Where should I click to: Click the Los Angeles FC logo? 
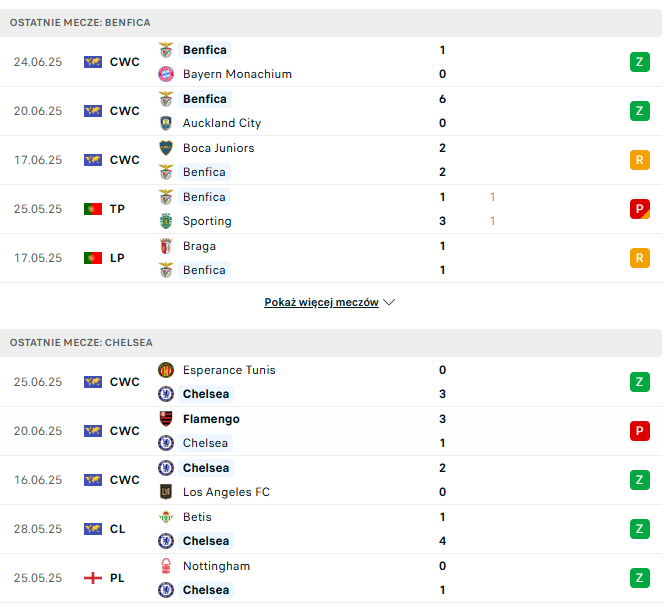166,492
